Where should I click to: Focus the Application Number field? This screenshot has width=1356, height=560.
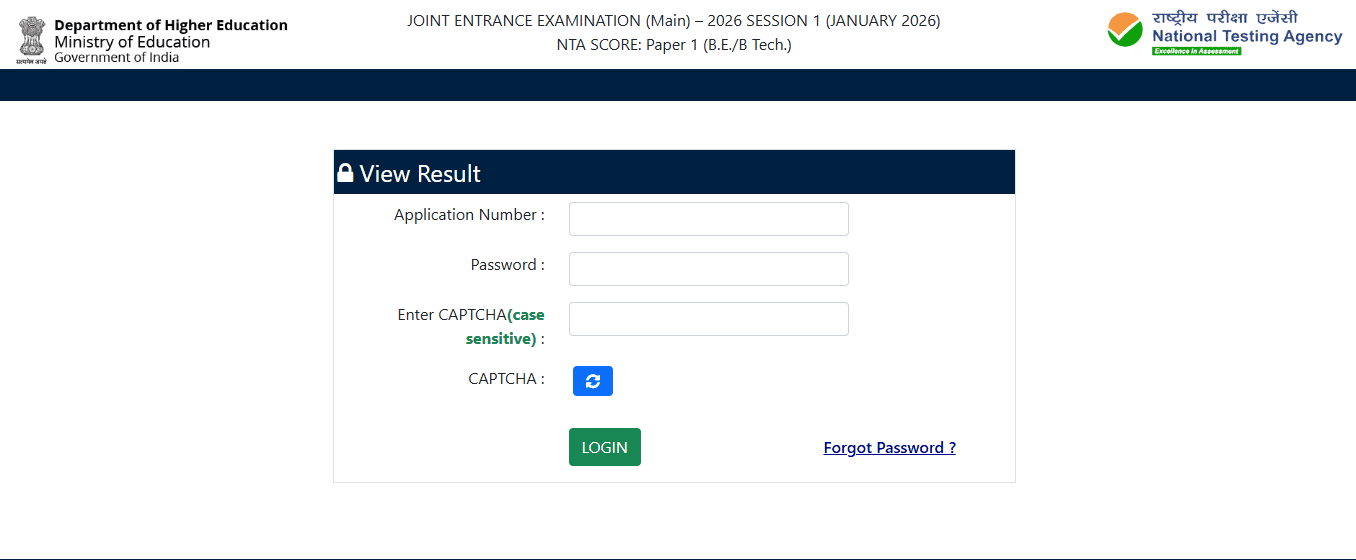point(708,219)
